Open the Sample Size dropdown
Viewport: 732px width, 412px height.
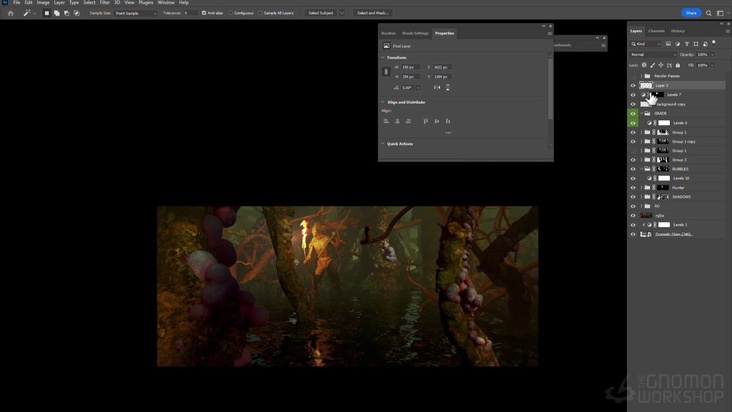tap(136, 13)
